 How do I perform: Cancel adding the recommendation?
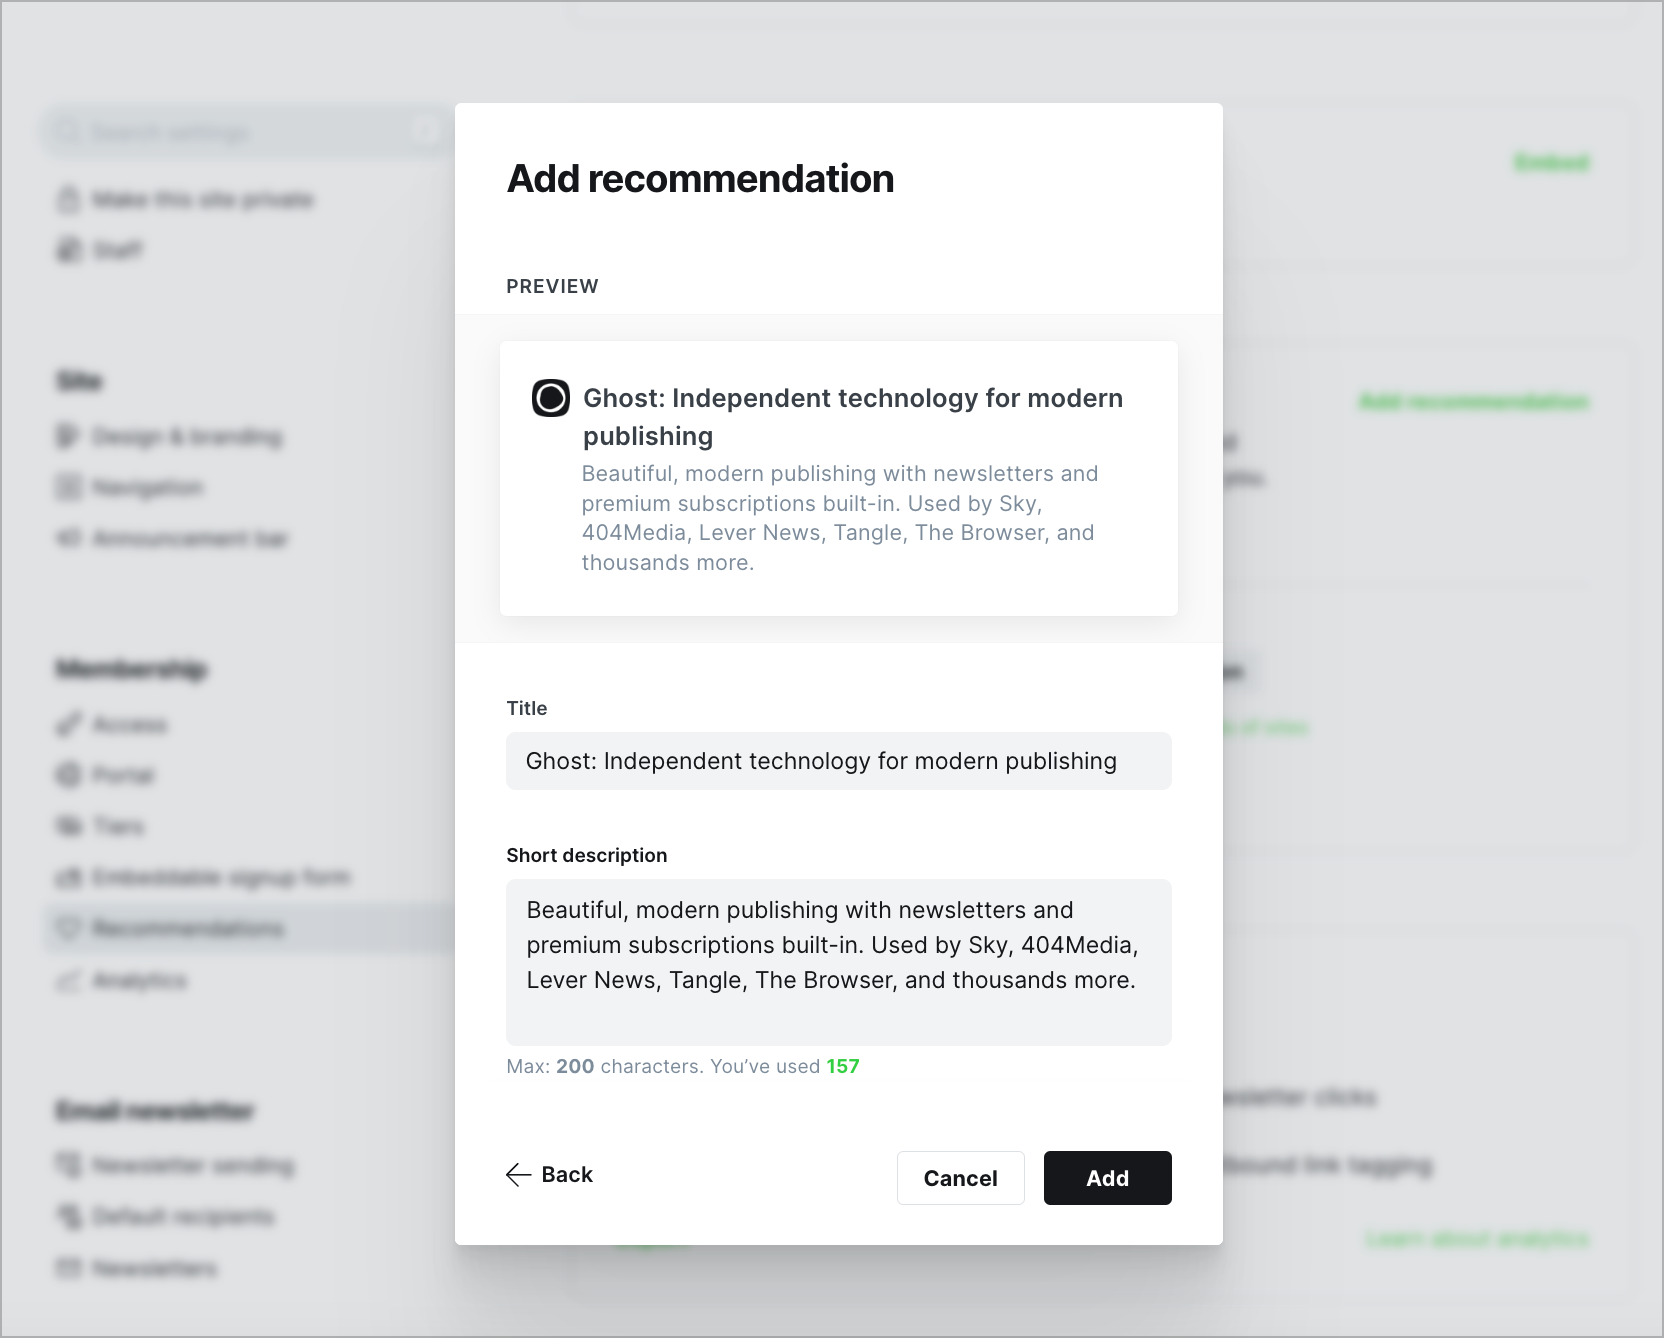pyautogui.click(x=960, y=1178)
